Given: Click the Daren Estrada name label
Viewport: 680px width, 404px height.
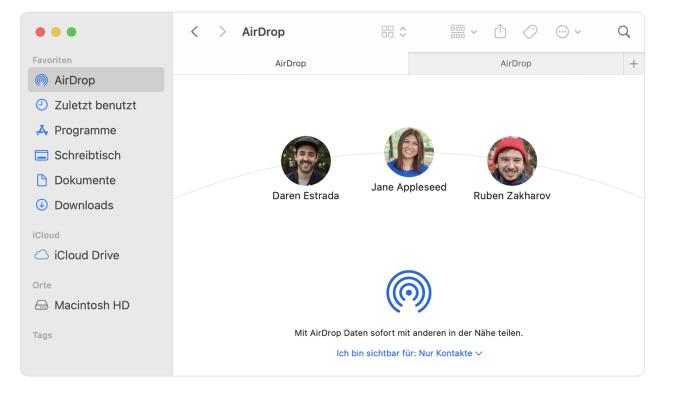Looking at the screenshot, I should click(x=306, y=195).
